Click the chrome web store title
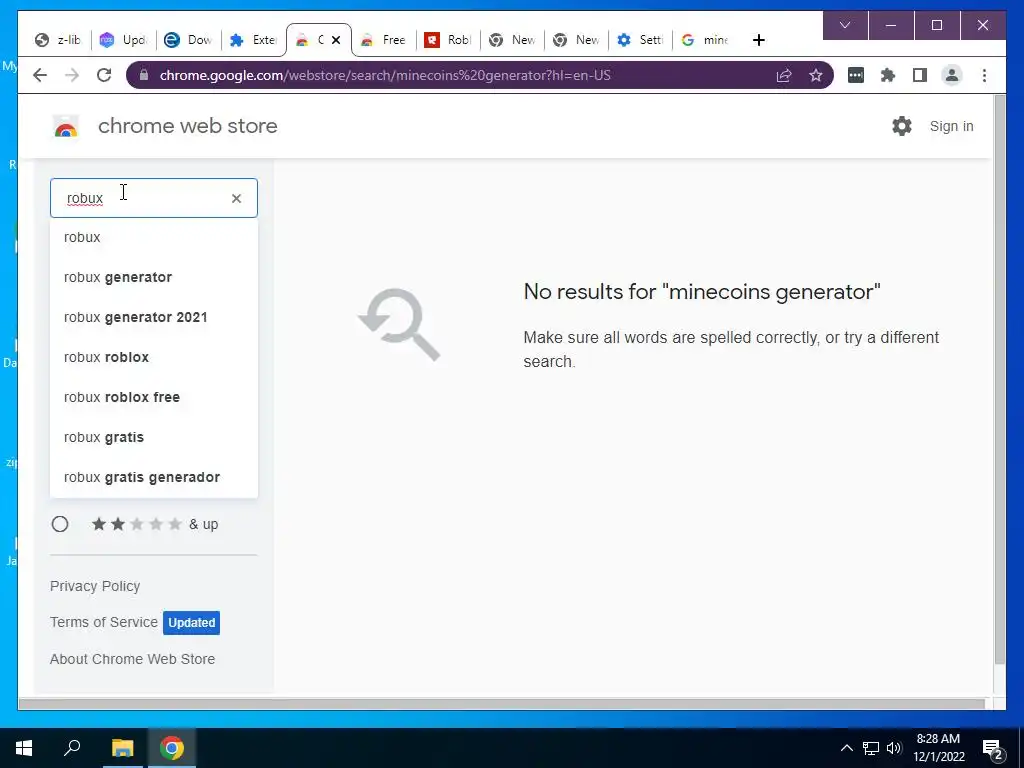 [x=187, y=125]
